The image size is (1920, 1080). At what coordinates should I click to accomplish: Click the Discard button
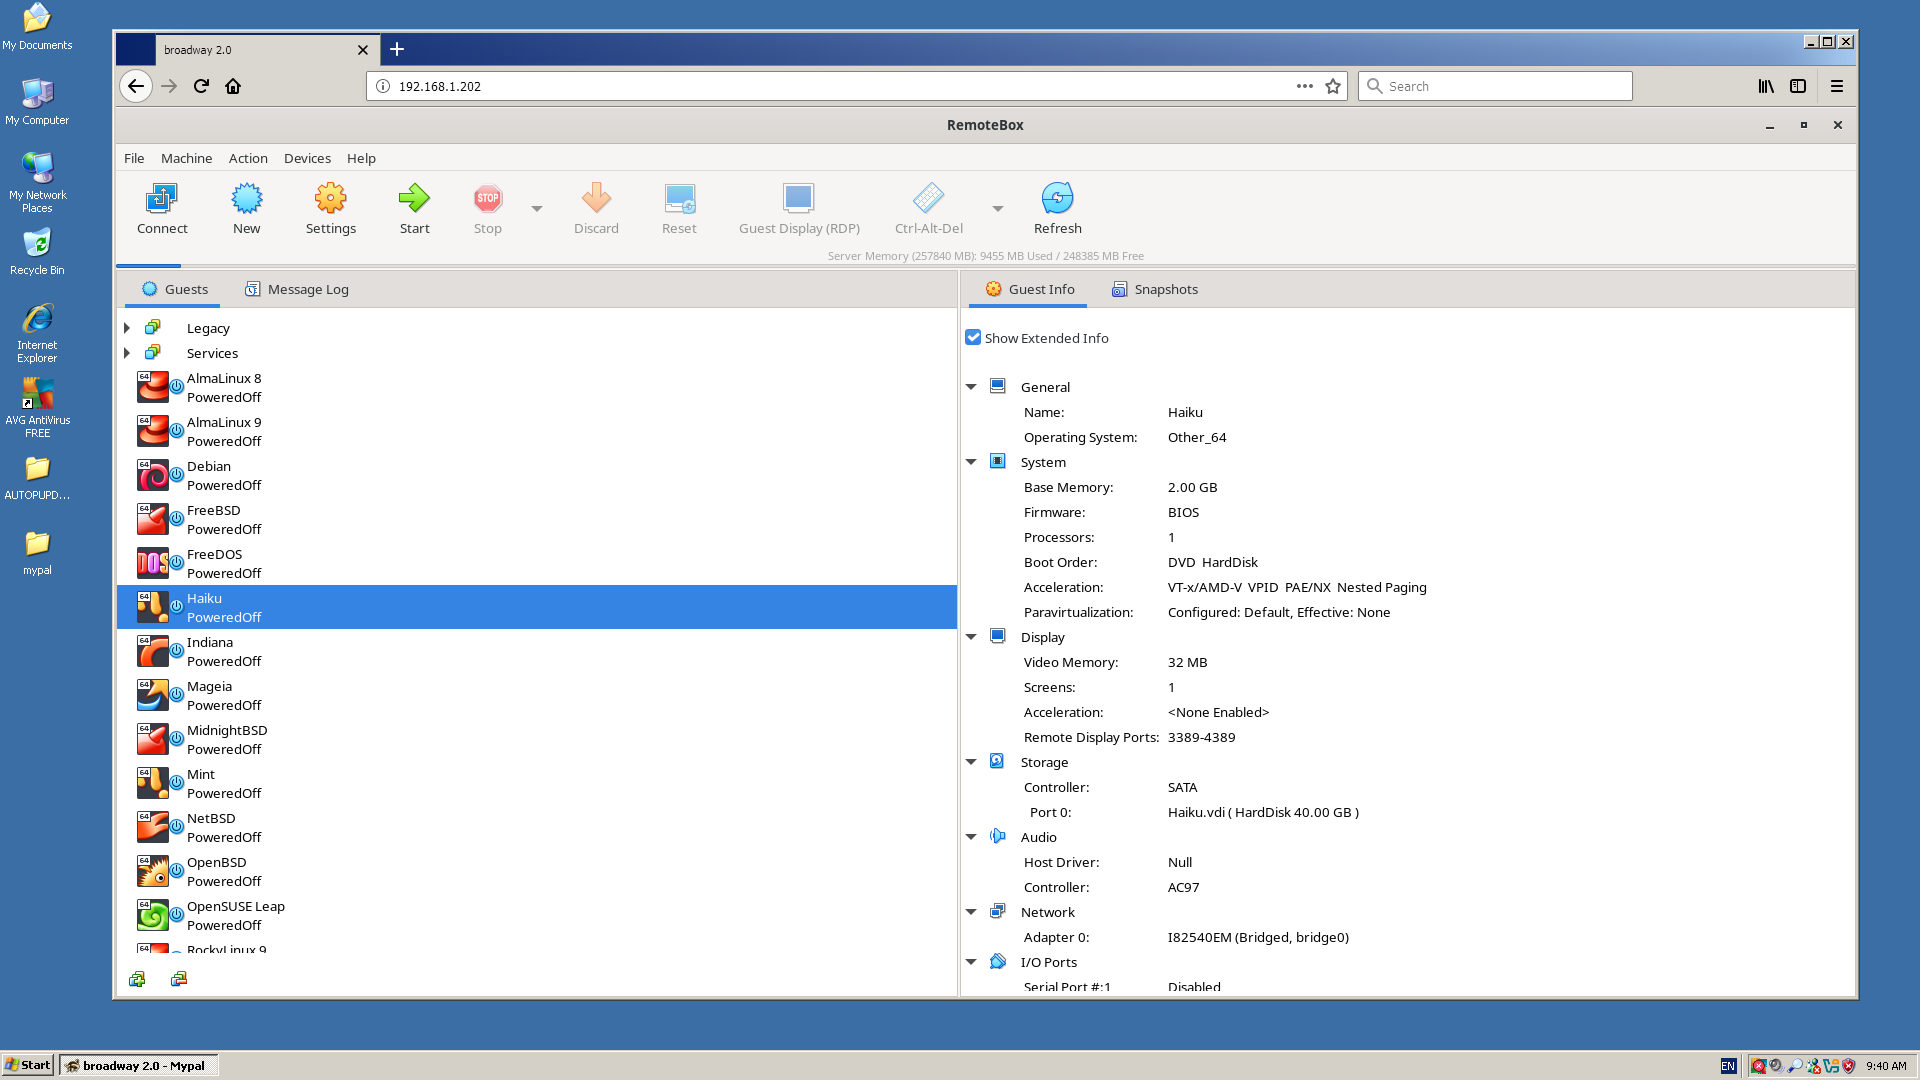tap(595, 208)
